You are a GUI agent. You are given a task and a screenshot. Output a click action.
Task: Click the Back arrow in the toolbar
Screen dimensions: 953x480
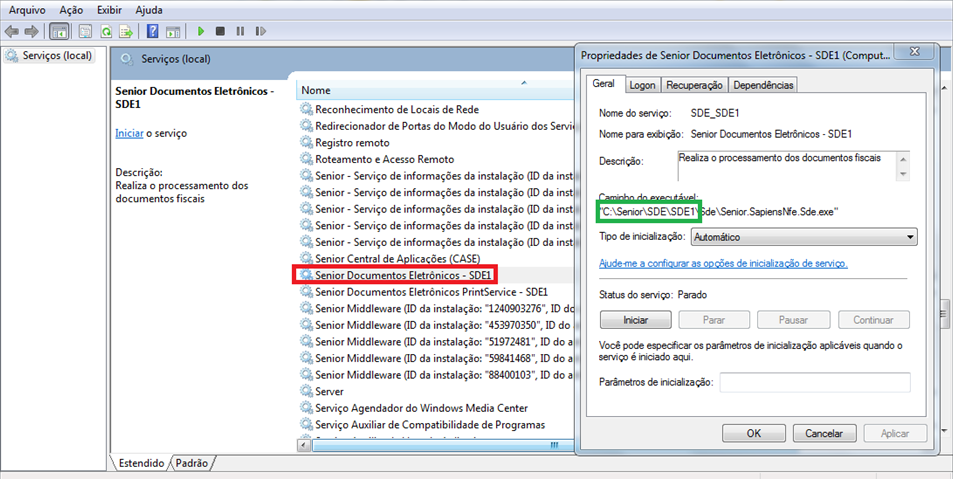tap(12, 31)
